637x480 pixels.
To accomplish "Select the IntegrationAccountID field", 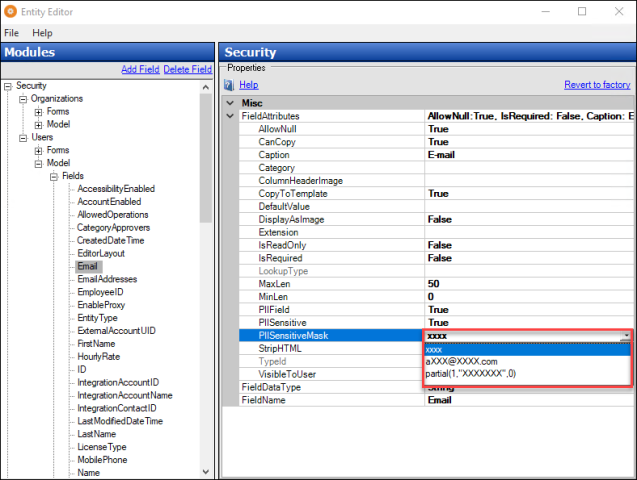I will click(x=118, y=383).
